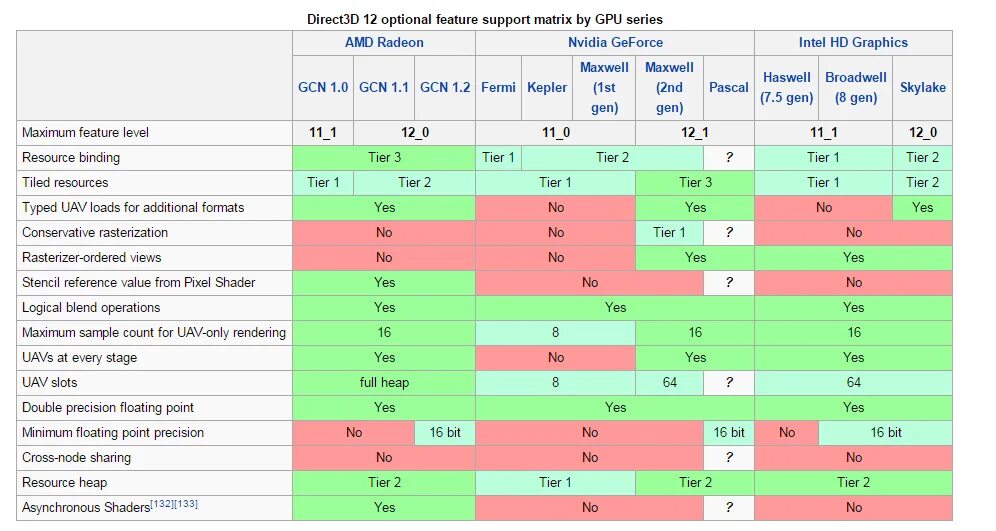This screenshot has width=996, height=531.
Task: Open the AMD Radeon link
Action: click(384, 43)
